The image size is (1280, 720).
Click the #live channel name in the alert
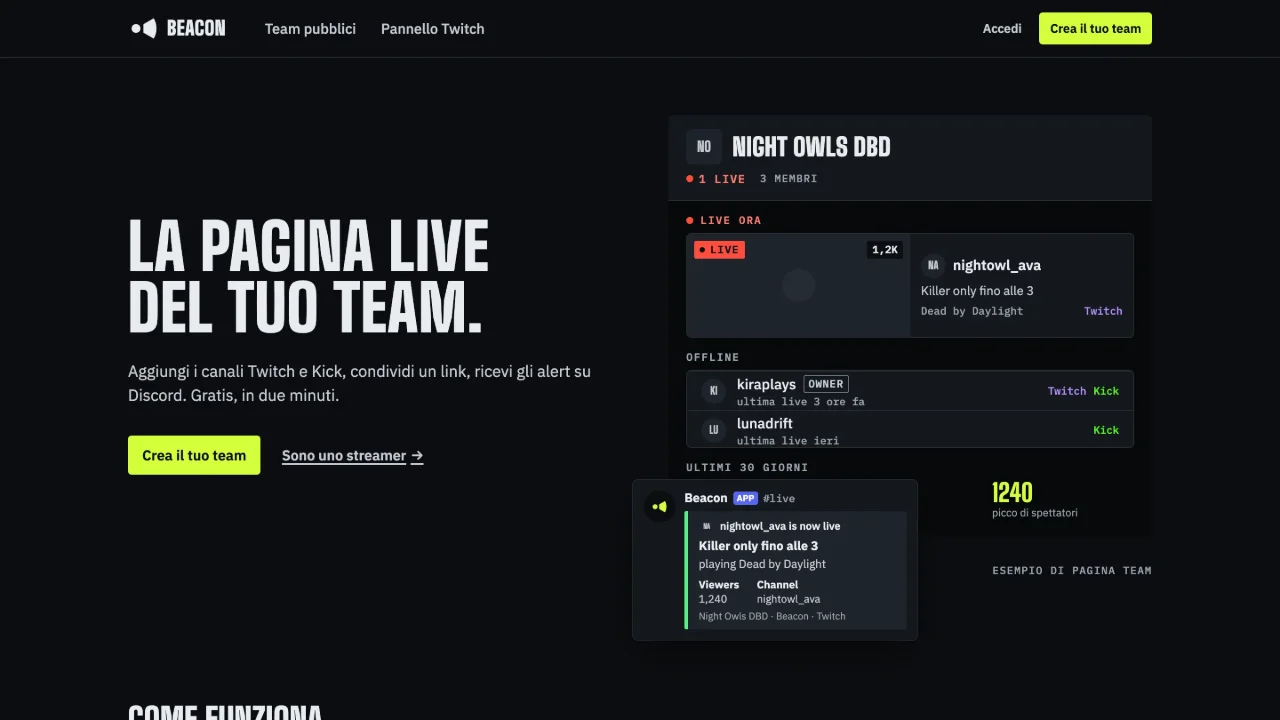[x=779, y=498]
